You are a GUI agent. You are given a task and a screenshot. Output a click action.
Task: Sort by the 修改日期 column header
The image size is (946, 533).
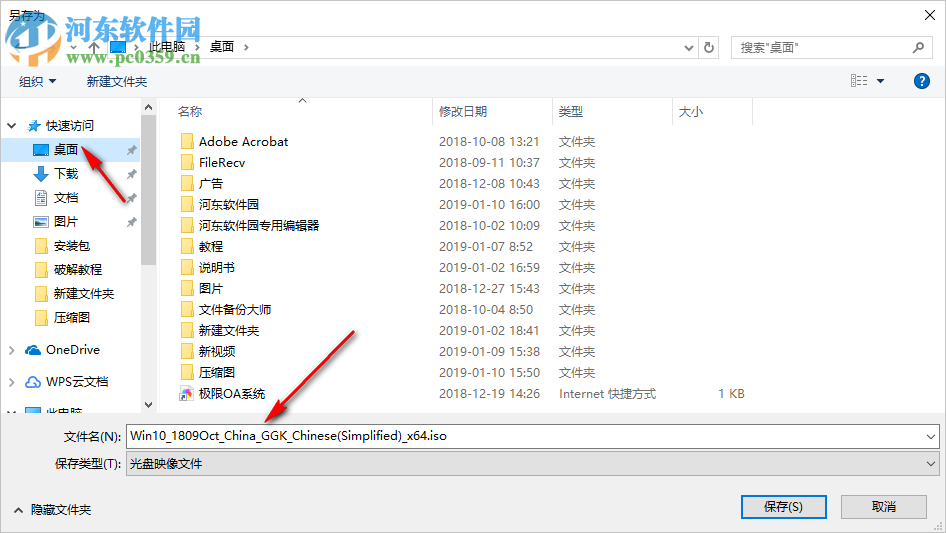(463, 112)
